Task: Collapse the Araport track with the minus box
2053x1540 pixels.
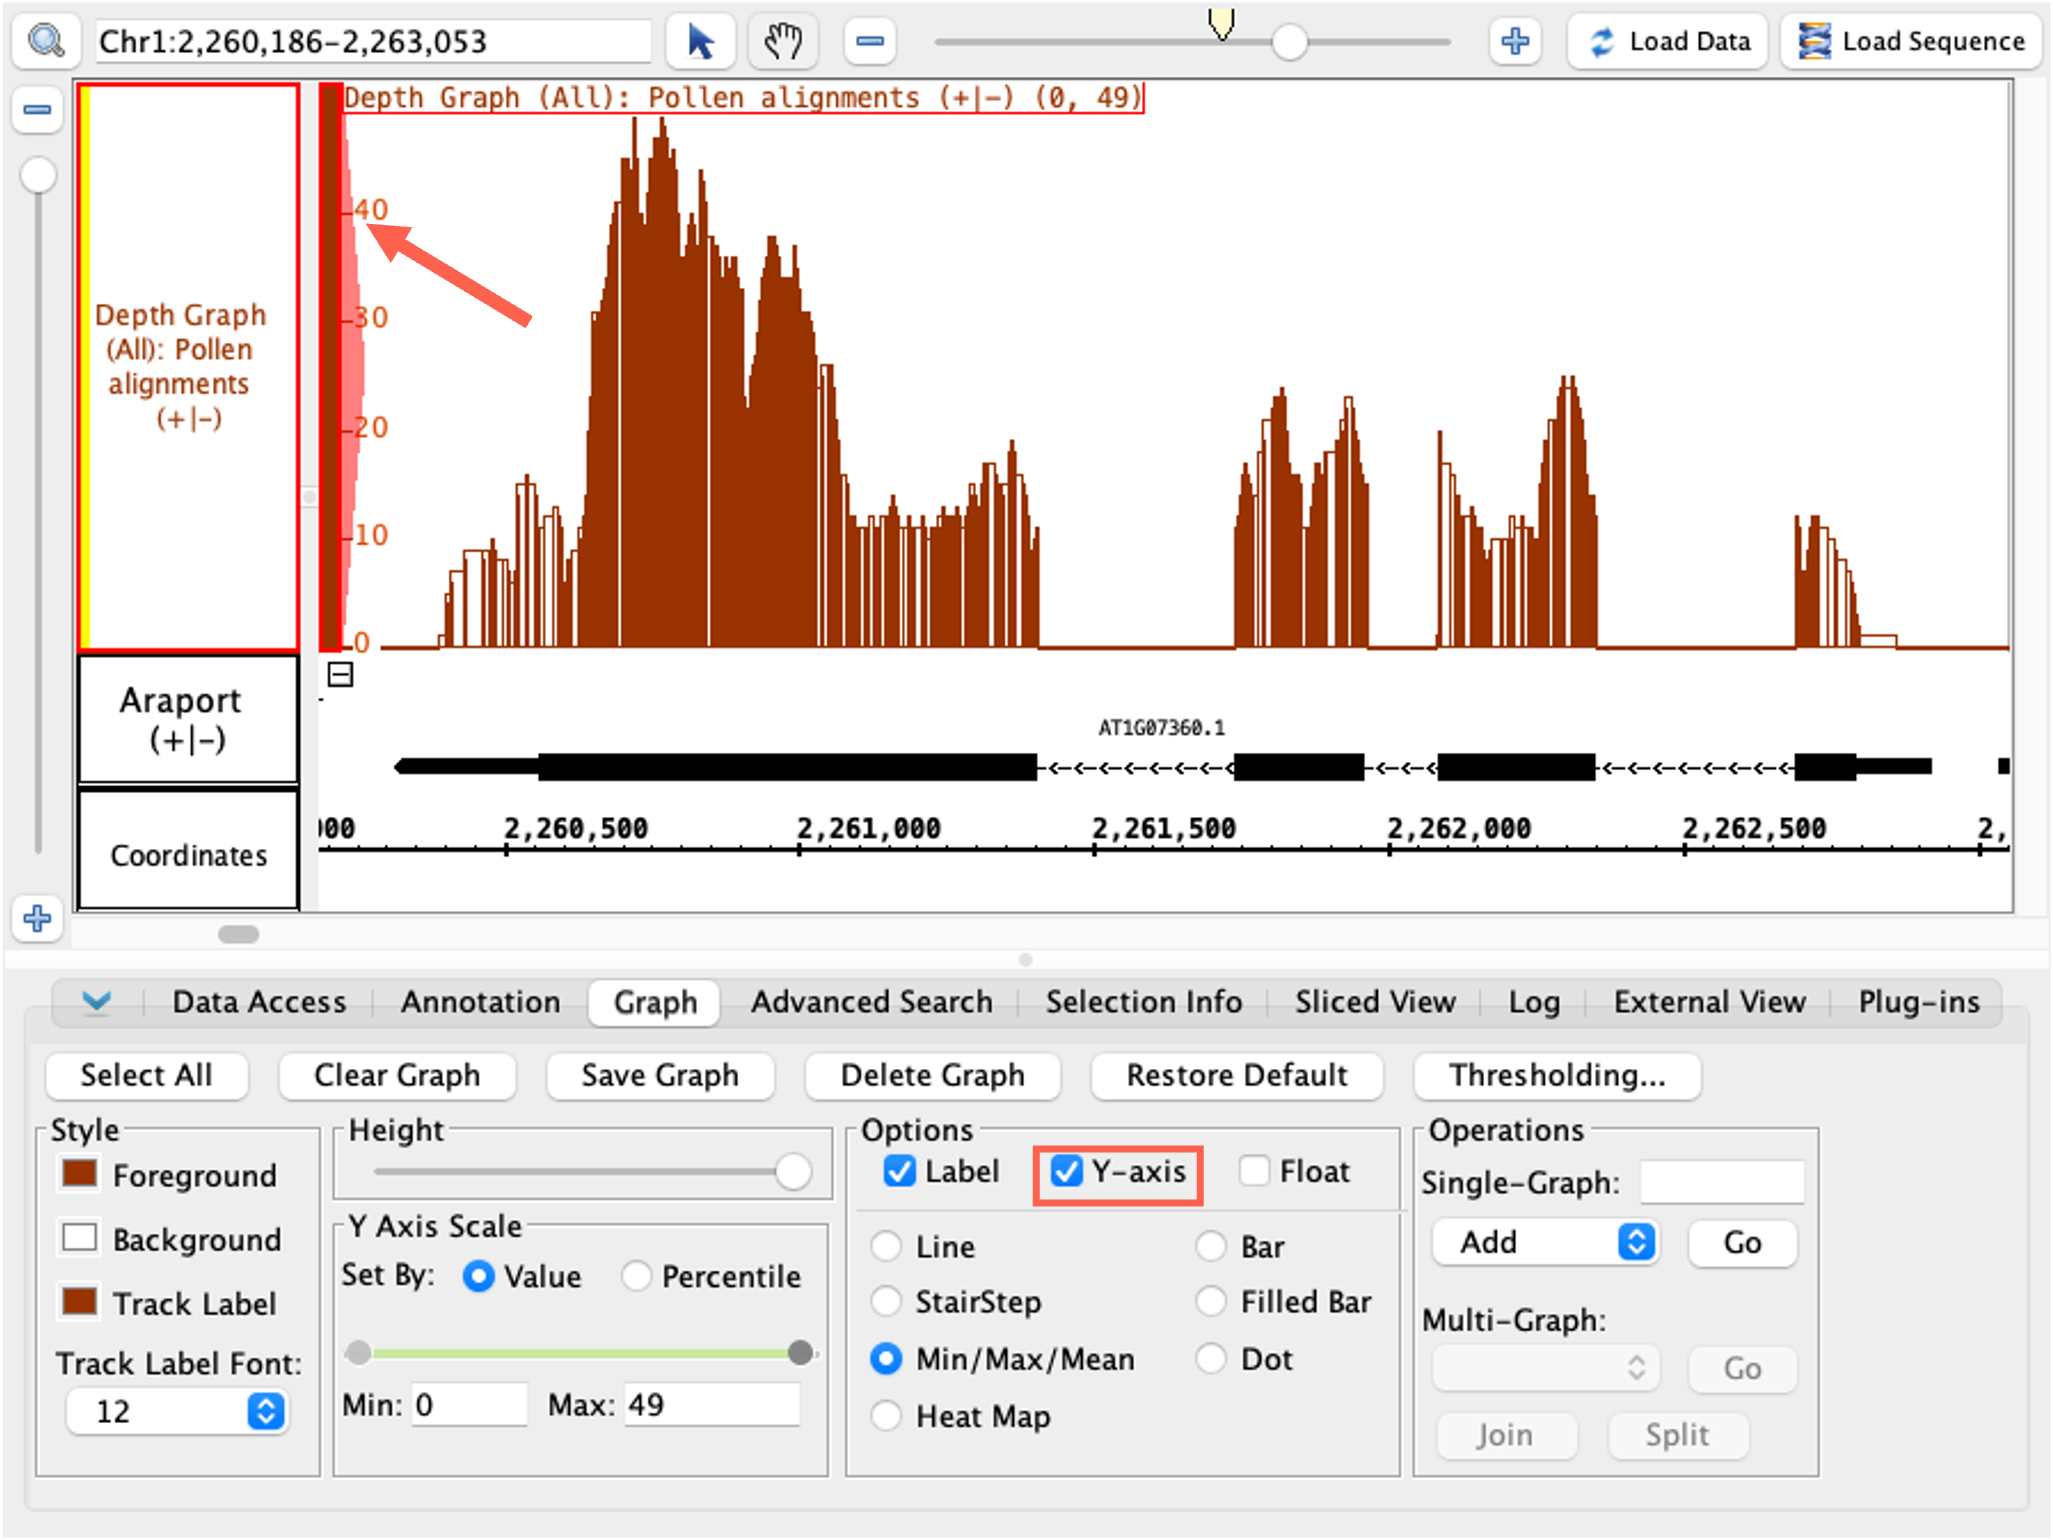Action: [340, 675]
